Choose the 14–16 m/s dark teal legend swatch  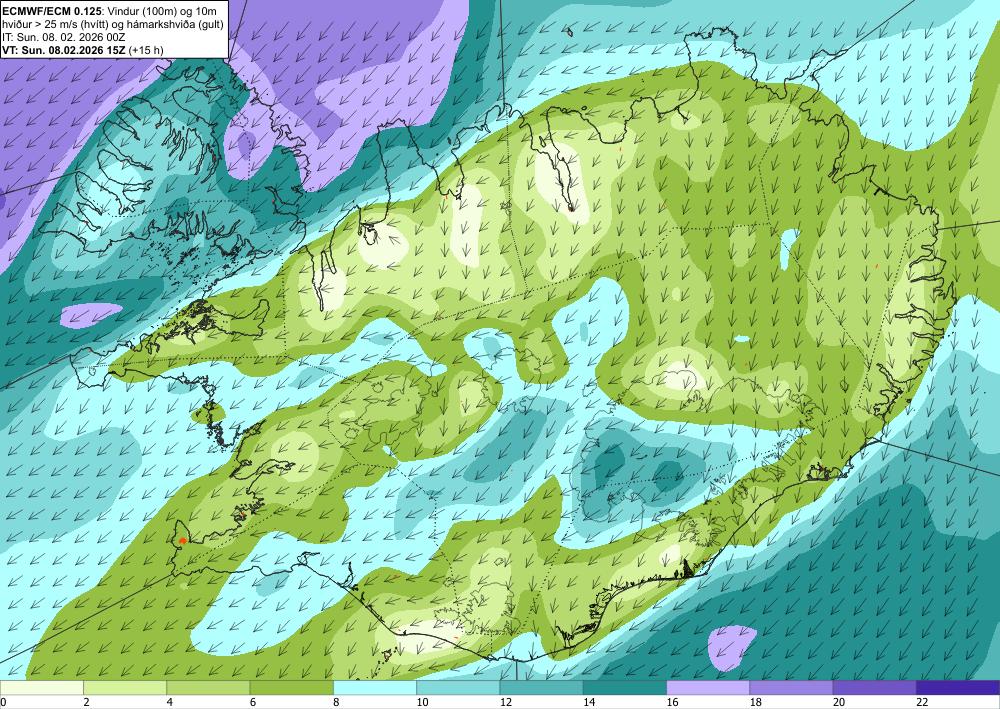point(625,687)
